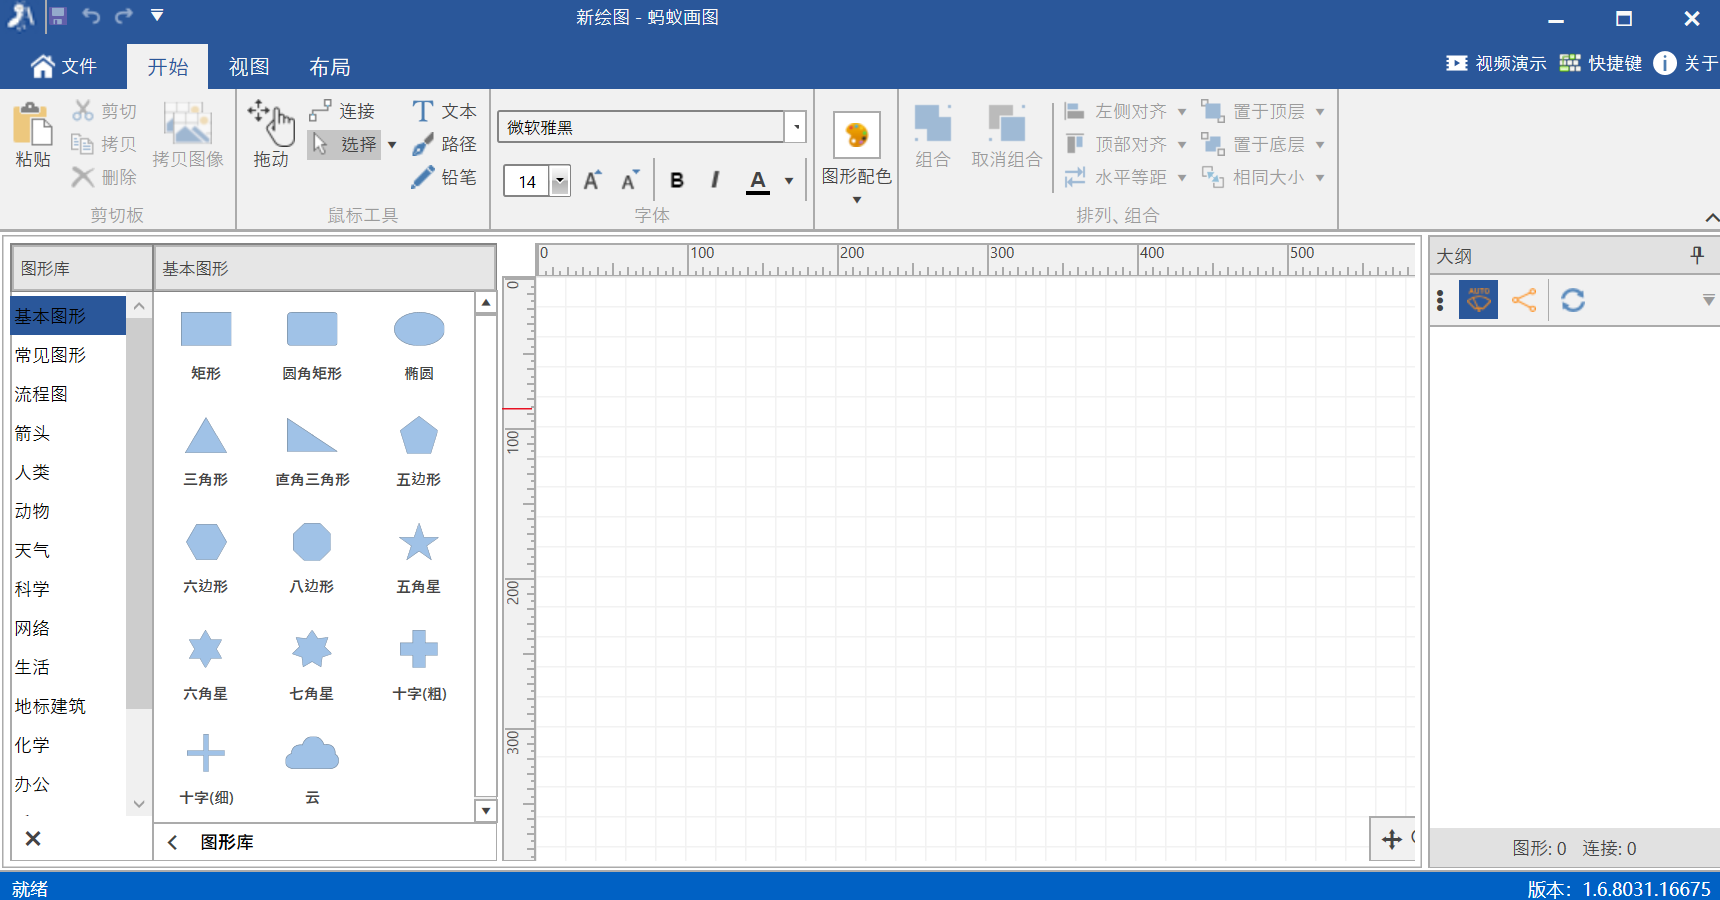Open the File (文件) menu

coord(64,66)
